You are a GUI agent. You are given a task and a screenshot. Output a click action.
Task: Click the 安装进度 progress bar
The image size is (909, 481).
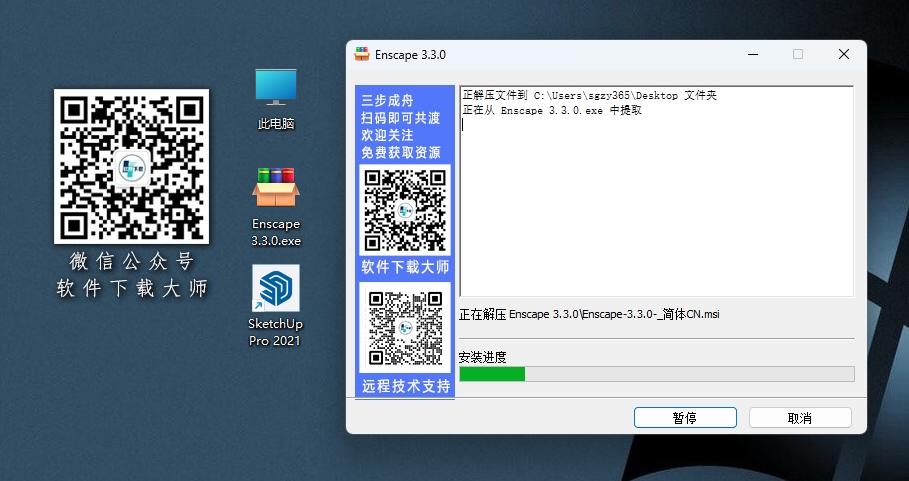coord(657,374)
